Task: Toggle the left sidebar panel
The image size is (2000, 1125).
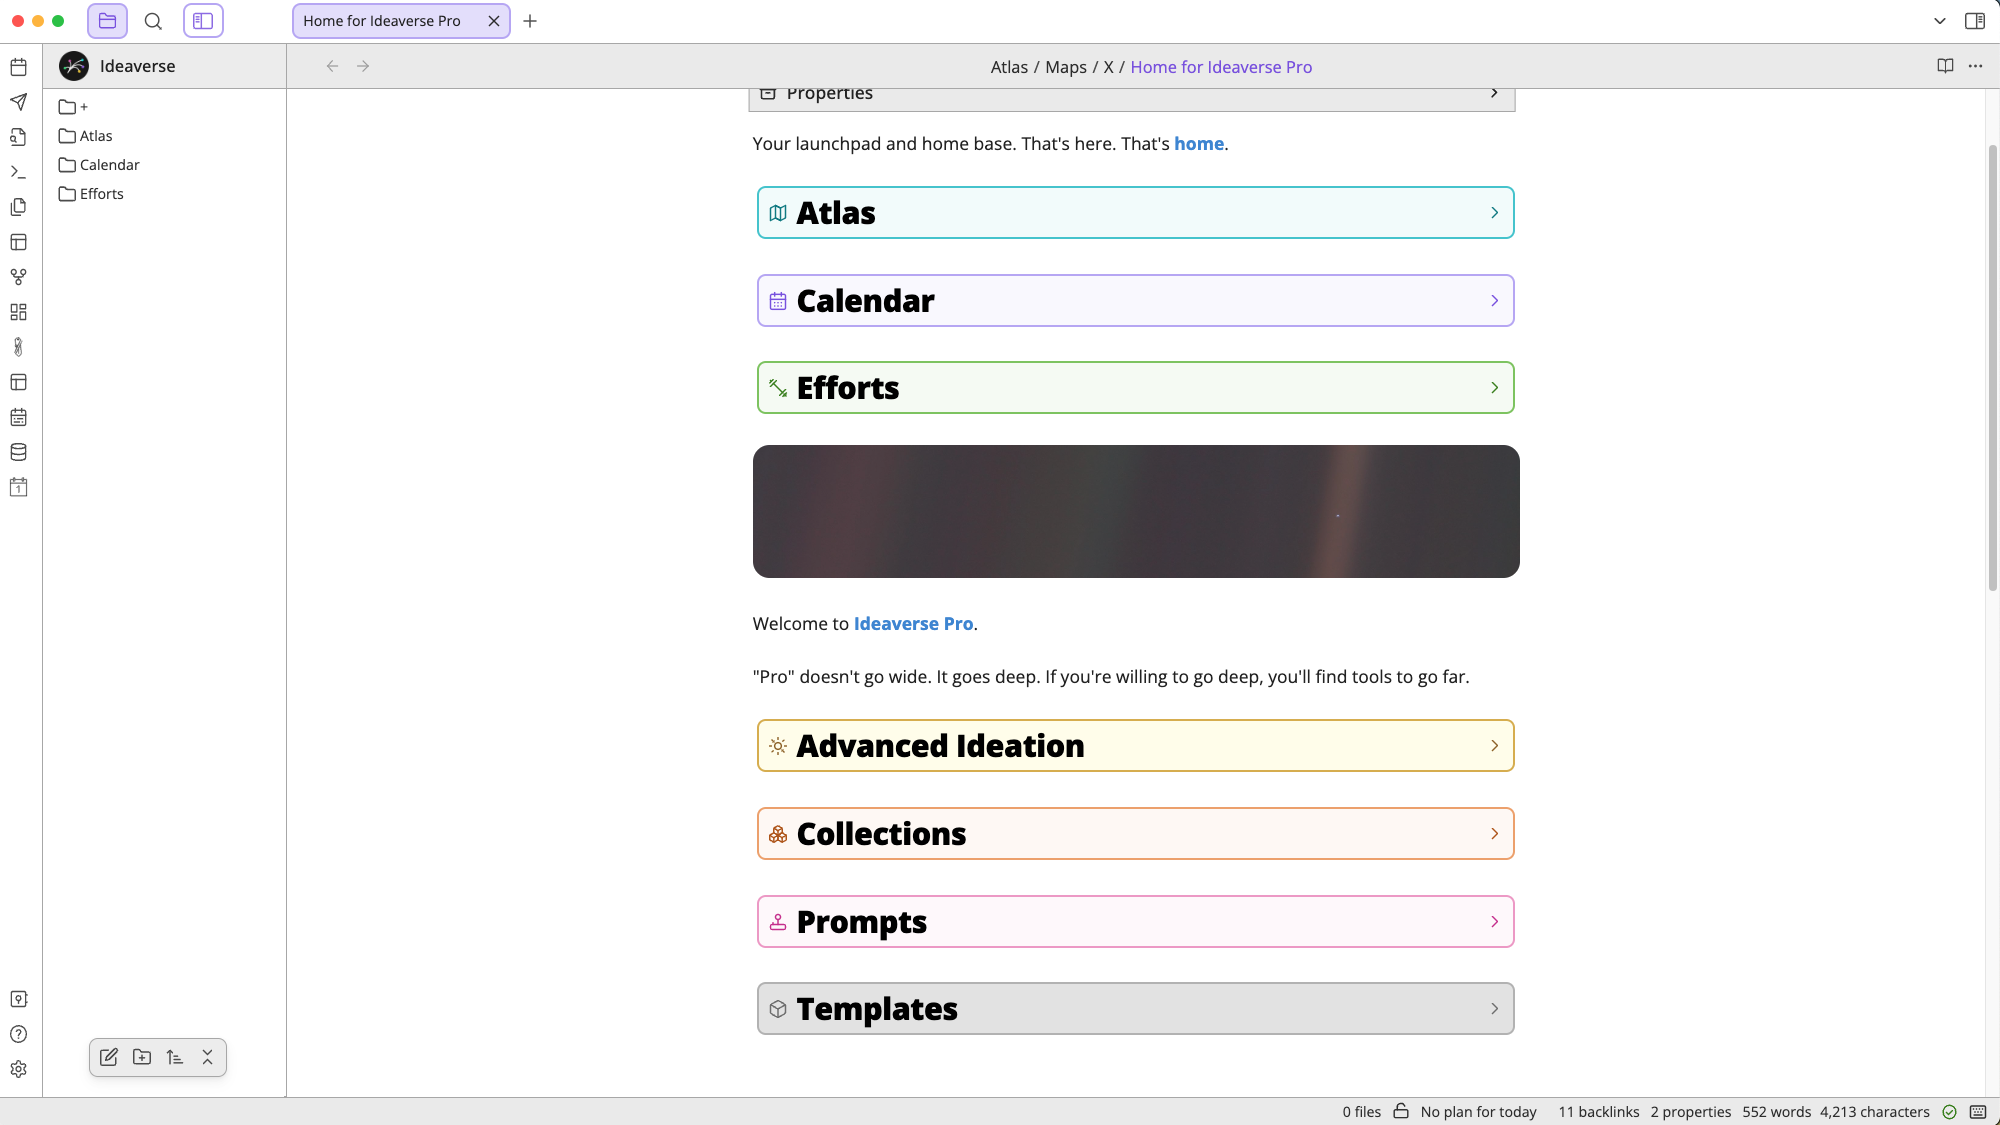Action: click(203, 20)
